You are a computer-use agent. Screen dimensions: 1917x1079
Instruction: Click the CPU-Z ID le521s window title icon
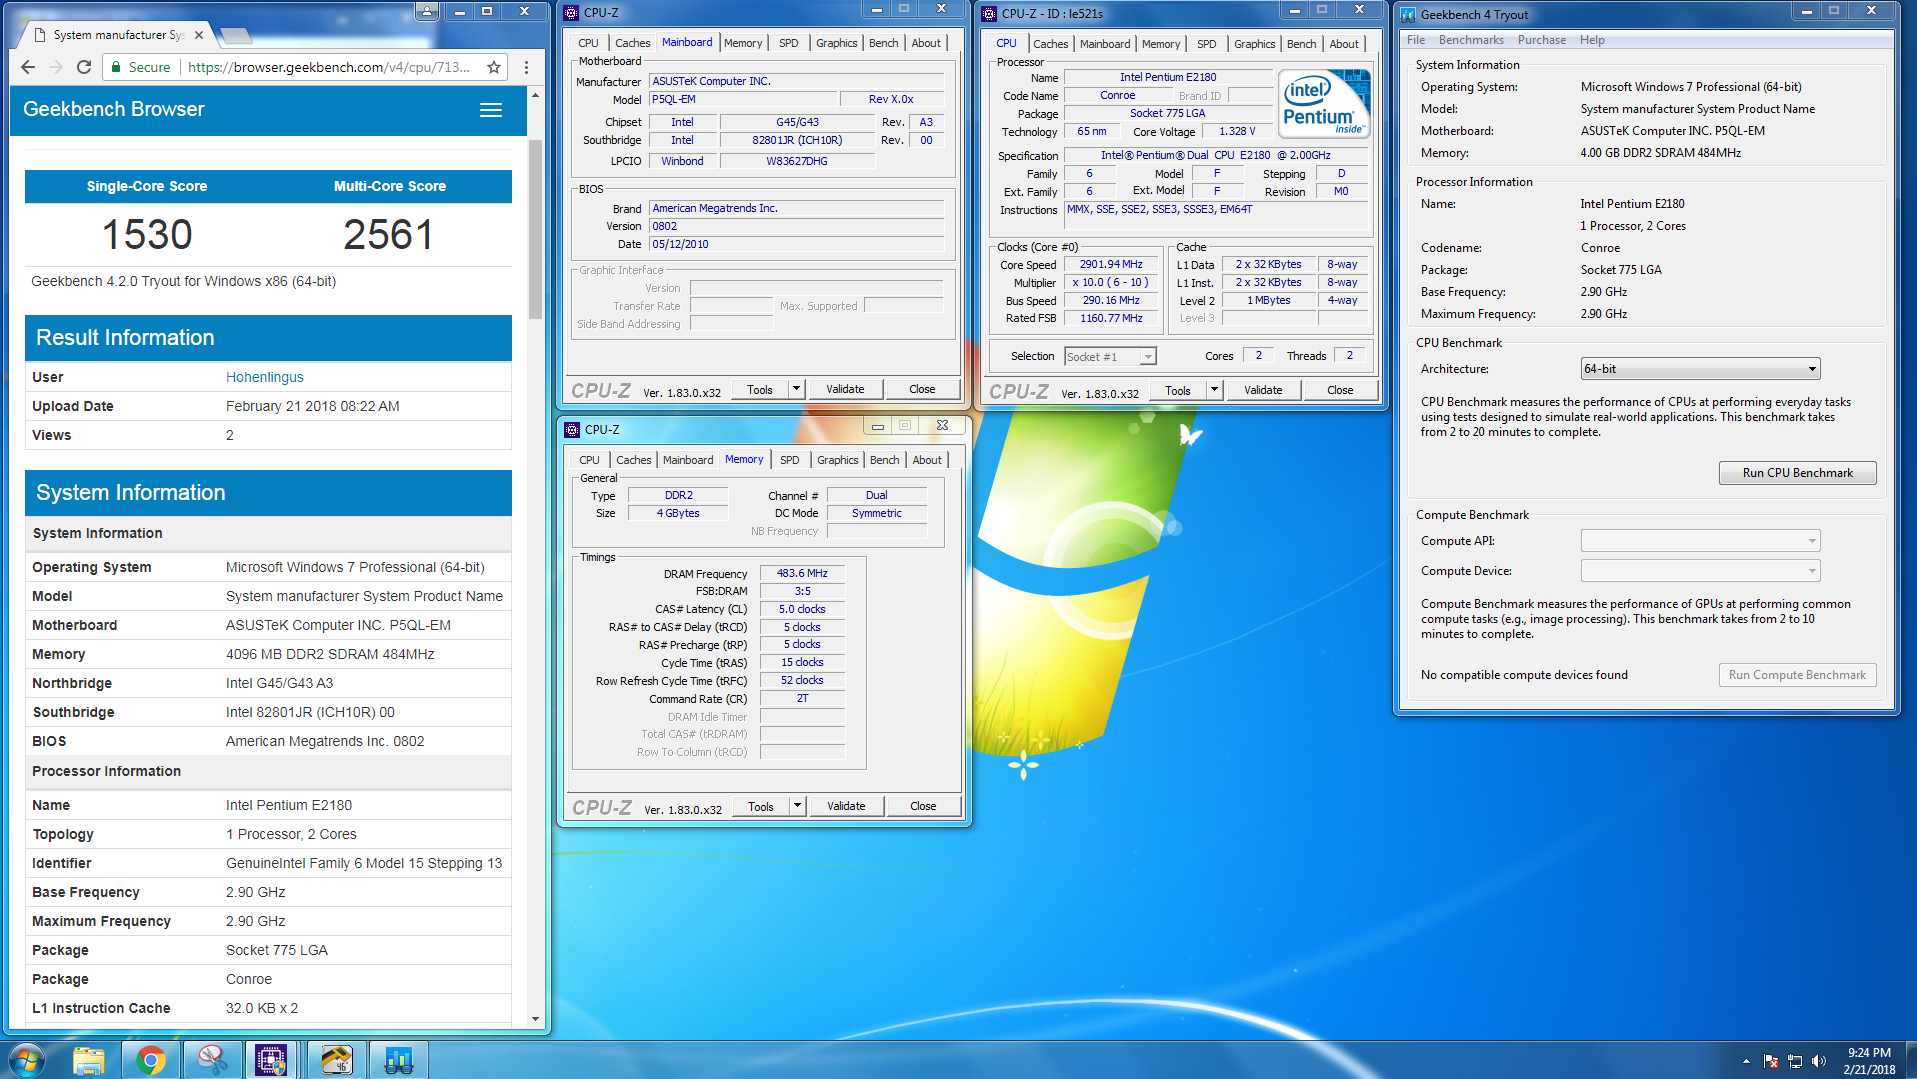(989, 13)
